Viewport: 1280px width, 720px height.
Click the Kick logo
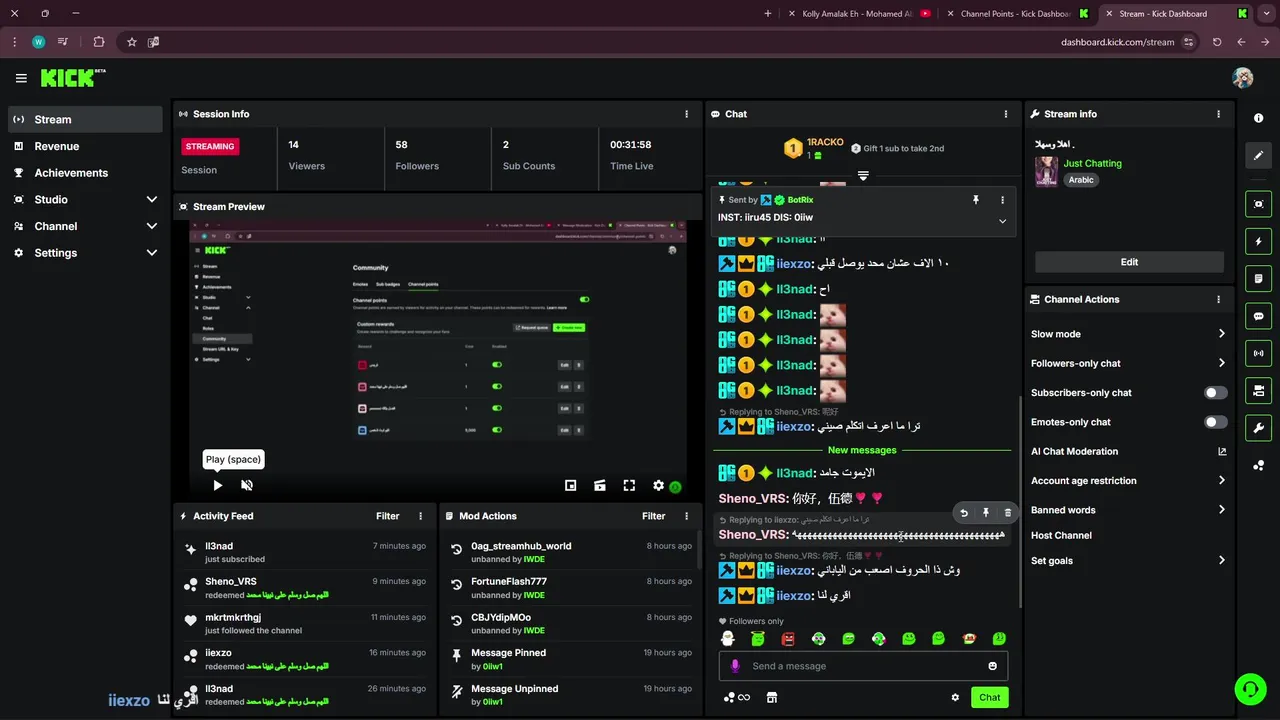pos(72,78)
